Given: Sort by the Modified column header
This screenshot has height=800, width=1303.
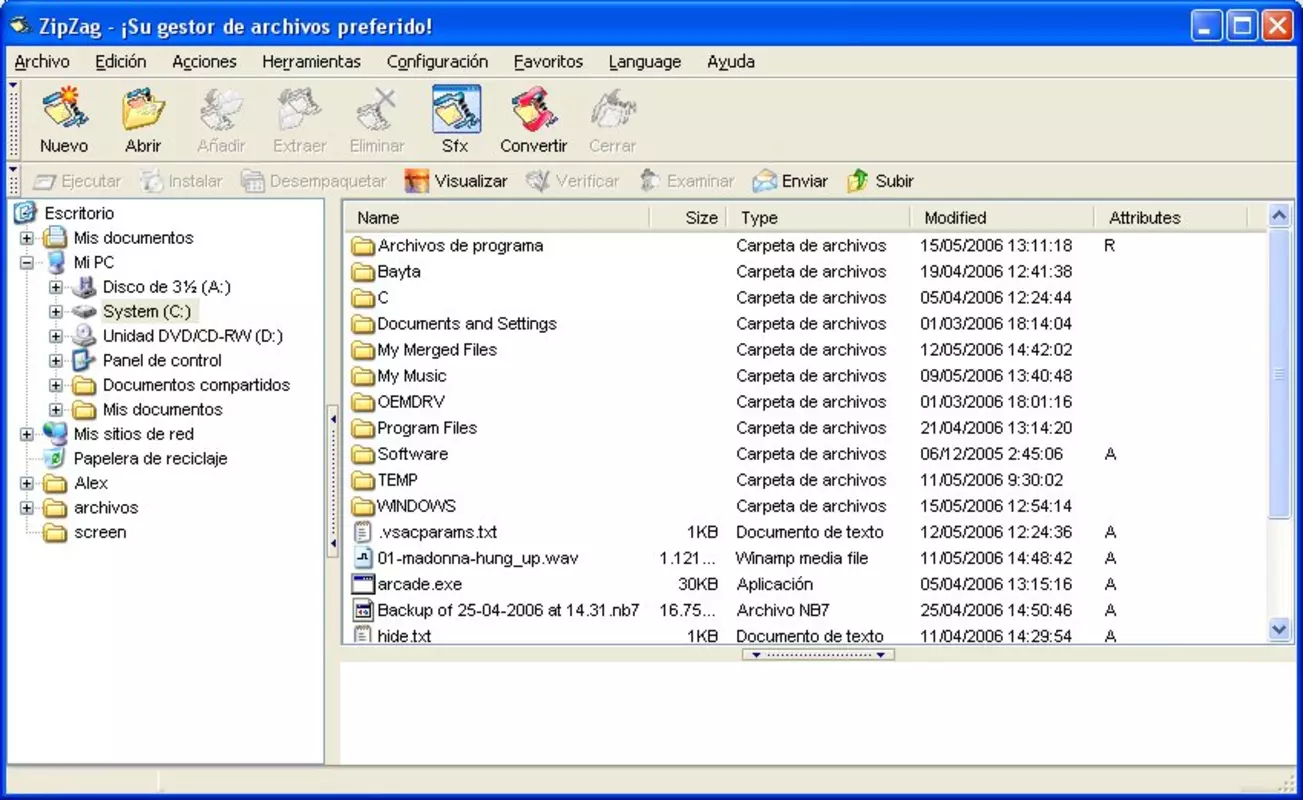Looking at the screenshot, I should pyautogui.click(x=1002, y=217).
